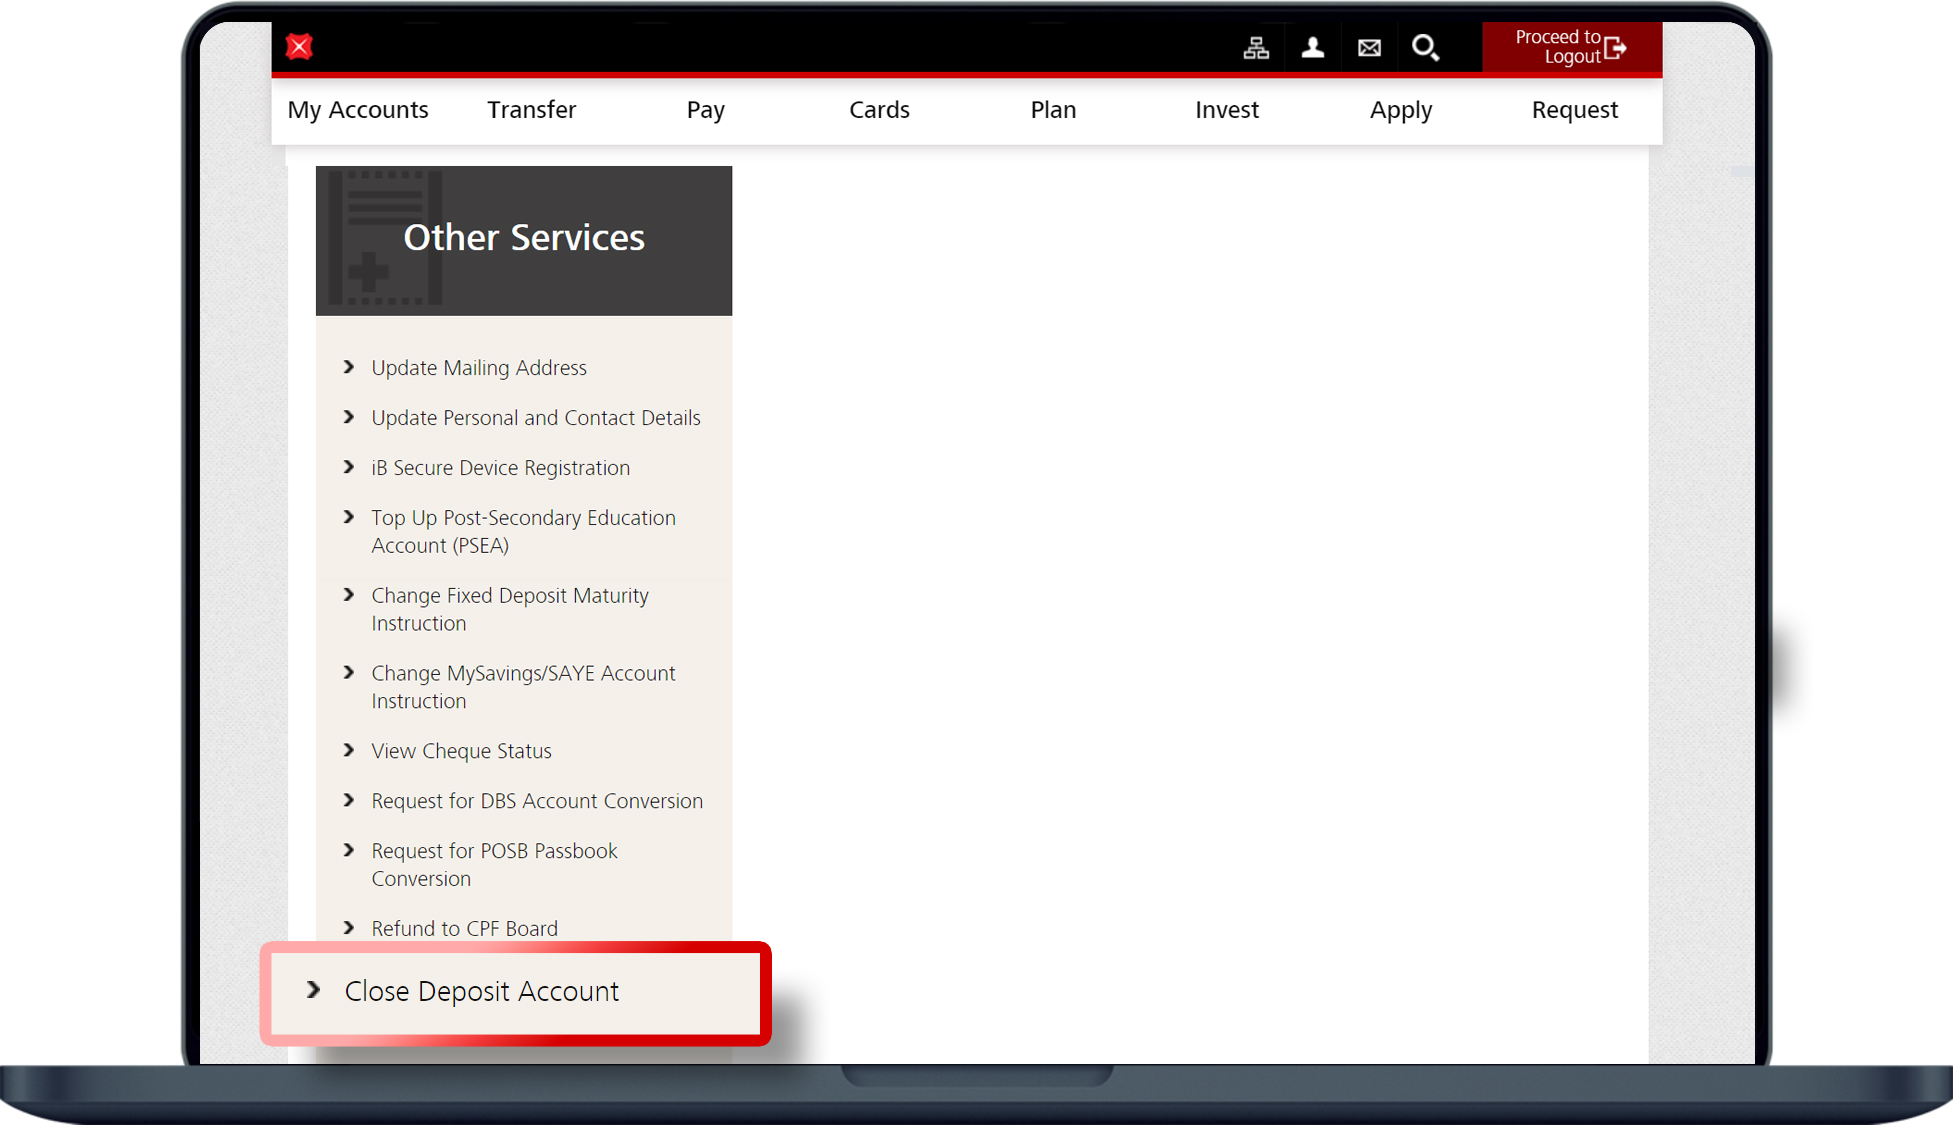Click Proceed to Logout button
The height and width of the screenshot is (1125, 1953).
(1571, 47)
